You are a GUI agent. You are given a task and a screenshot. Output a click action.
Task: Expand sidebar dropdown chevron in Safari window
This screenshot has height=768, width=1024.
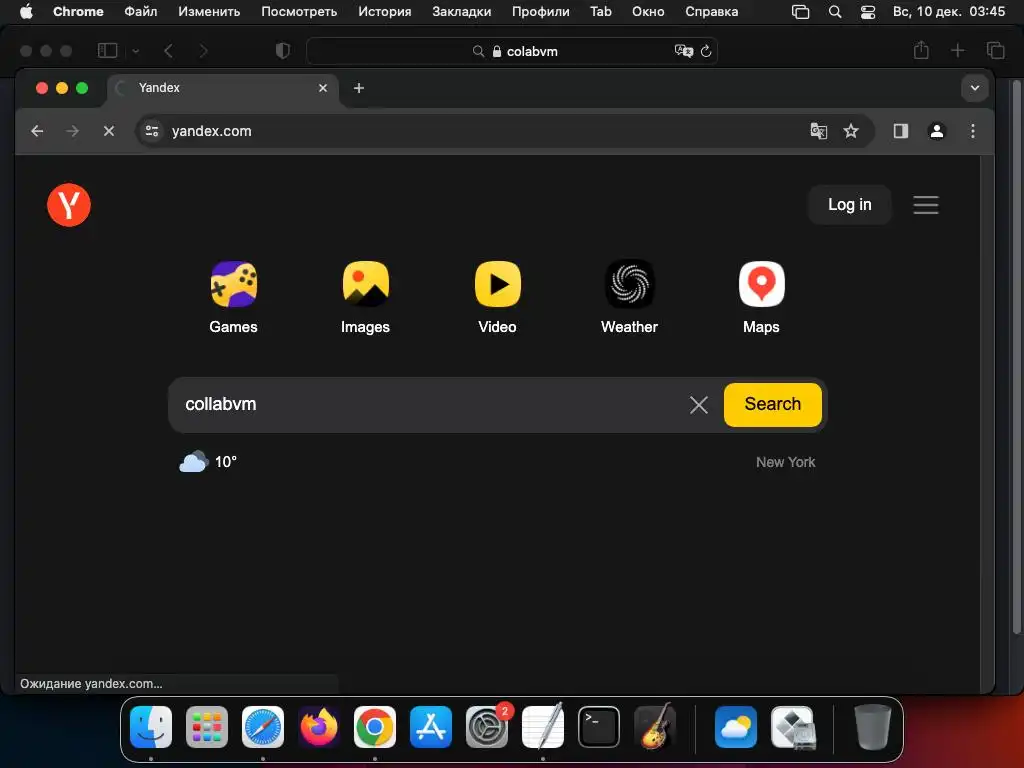coord(136,50)
